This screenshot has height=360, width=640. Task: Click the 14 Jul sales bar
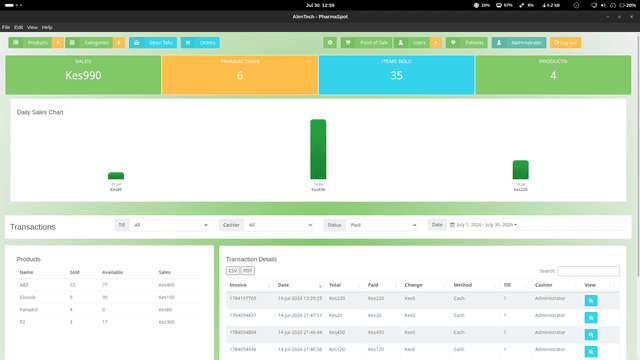318,149
